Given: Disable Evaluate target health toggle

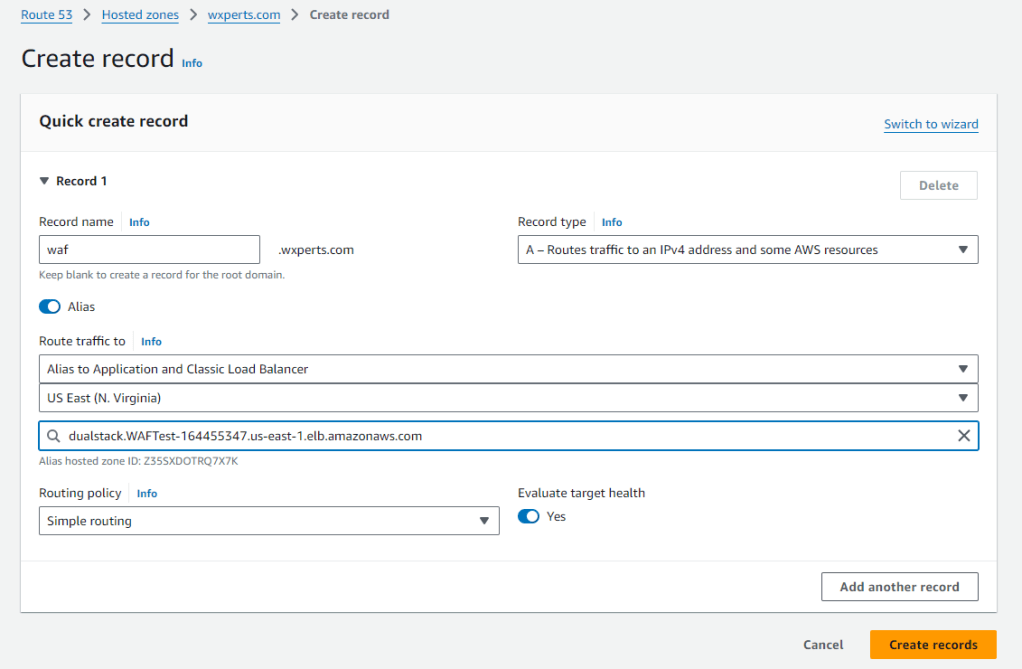Looking at the screenshot, I should [529, 516].
